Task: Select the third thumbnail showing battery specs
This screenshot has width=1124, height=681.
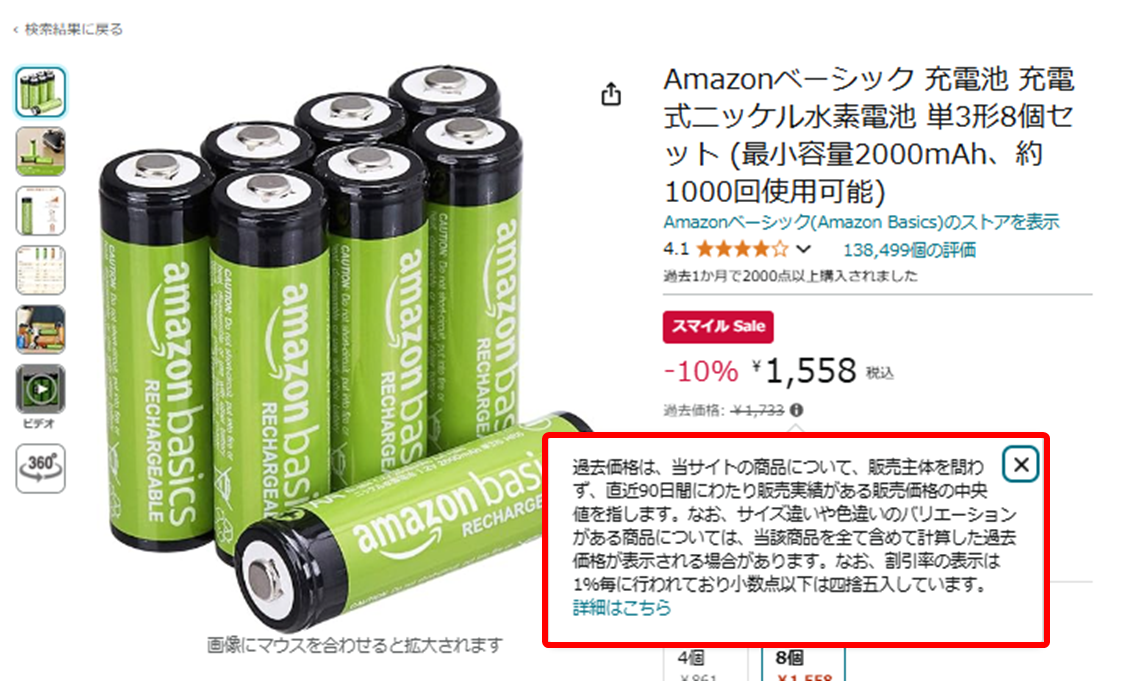Action: 41,211
